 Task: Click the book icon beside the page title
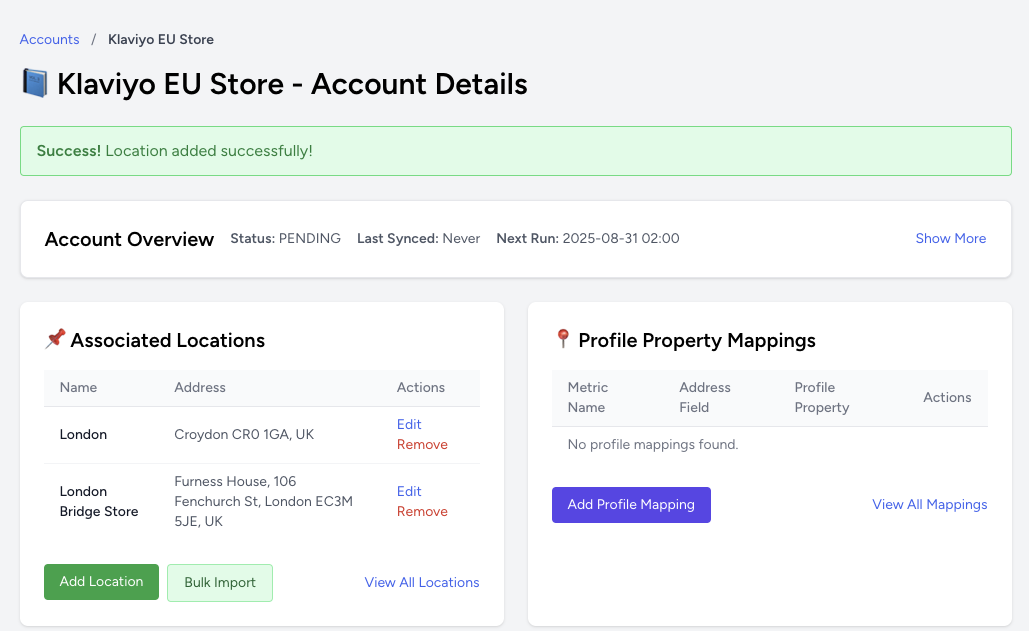[x=35, y=83]
